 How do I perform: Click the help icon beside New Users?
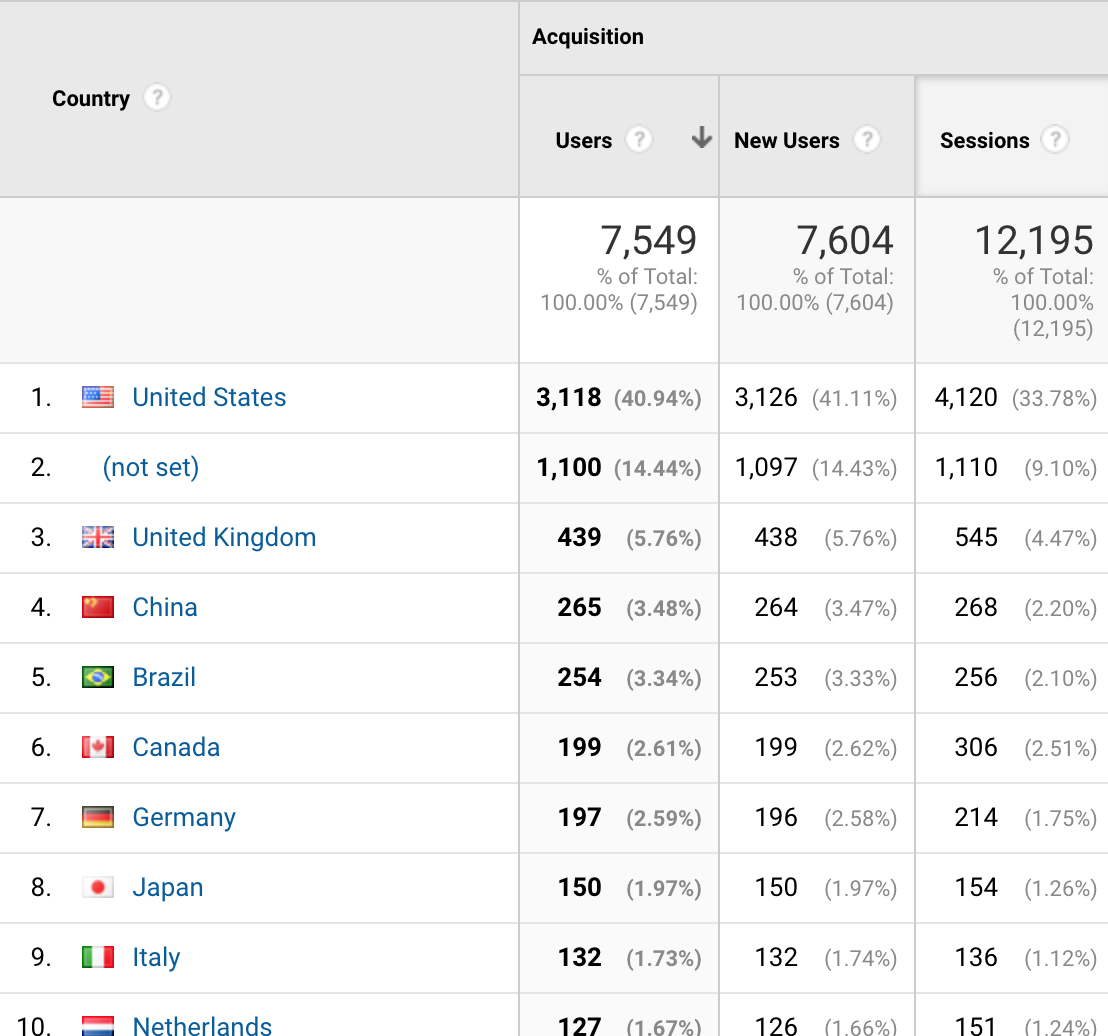point(867,140)
